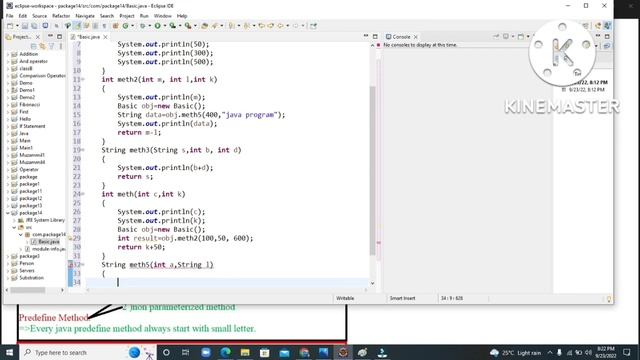The image size is (640, 360).
Task: Click the New Java Class icon in toolbar
Action: [x=125, y=26]
